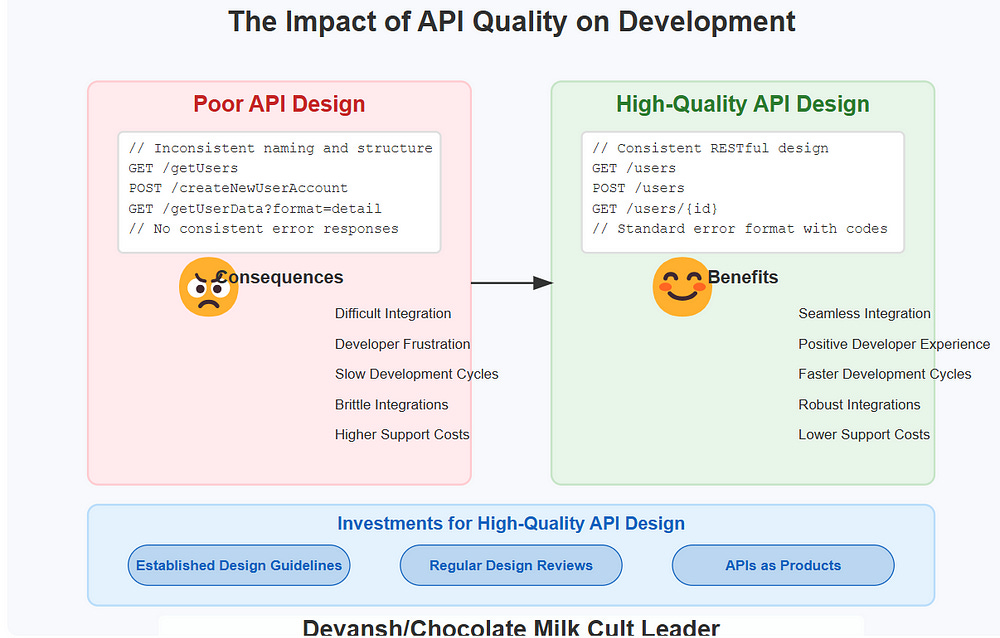Click the "Devansh/Chocolate Milk Cult Leader" caption
This screenshot has height=638, width=1000.
pos(511,628)
